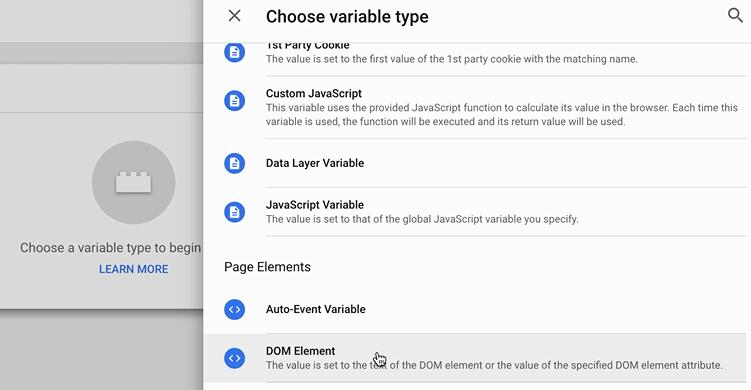Click the gray brick placeholder icon
Screen dimensions: 751x390
133,182
